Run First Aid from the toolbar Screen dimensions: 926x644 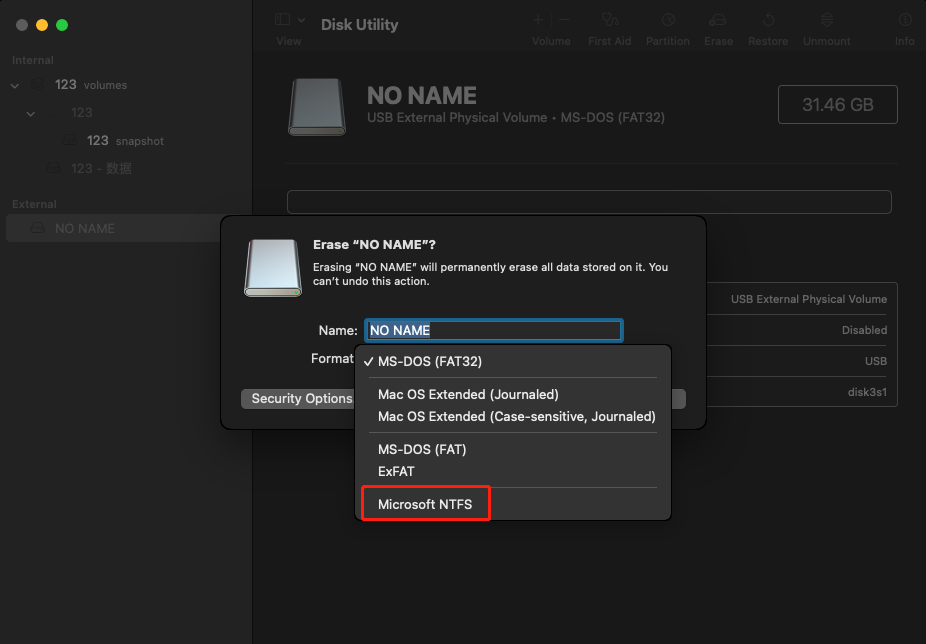pos(609,21)
